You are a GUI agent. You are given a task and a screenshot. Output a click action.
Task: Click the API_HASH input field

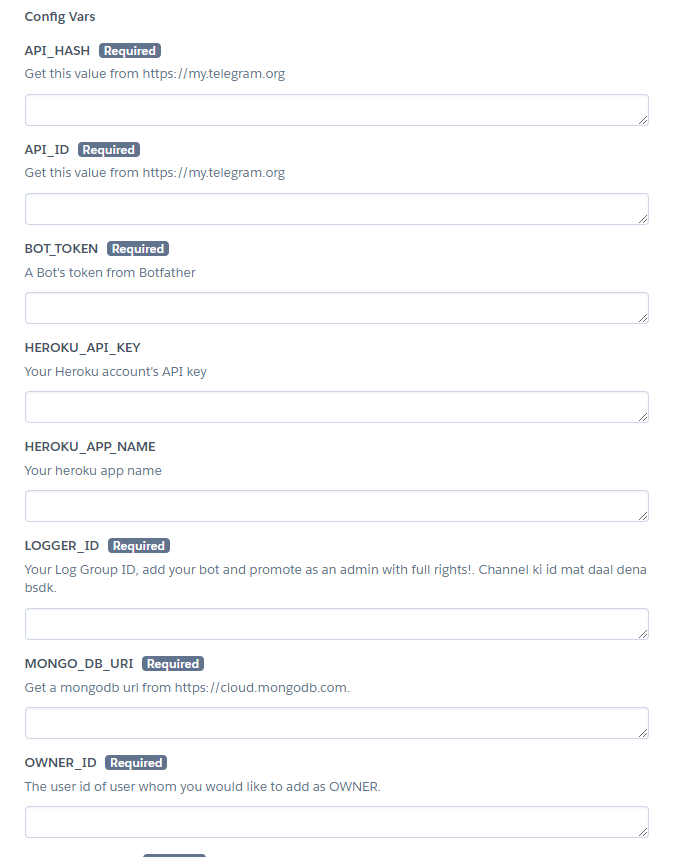coord(336,110)
